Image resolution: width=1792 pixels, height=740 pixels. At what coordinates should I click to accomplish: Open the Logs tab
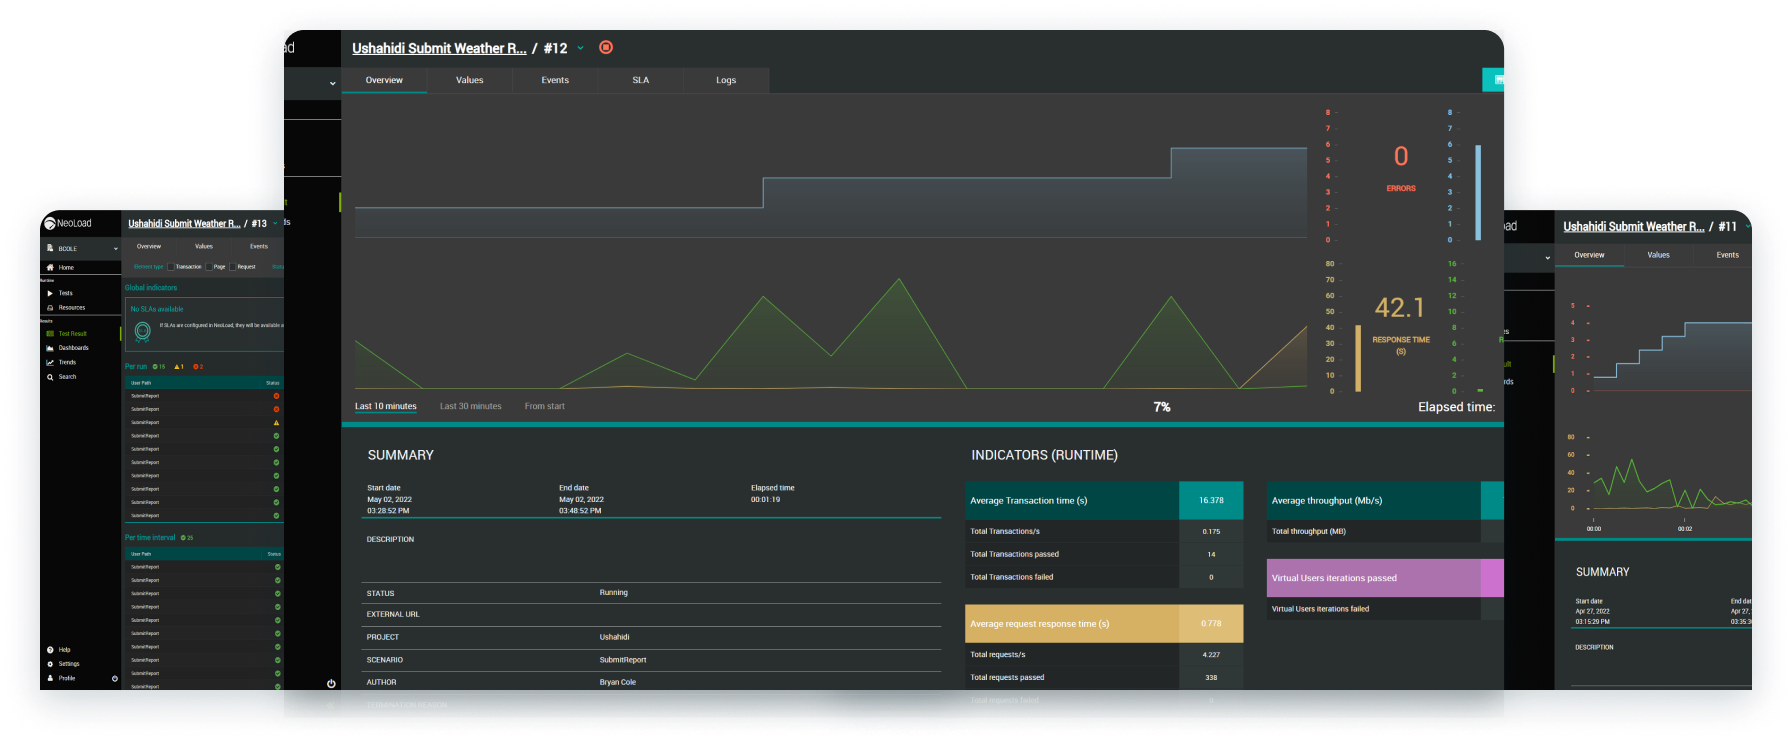(x=726, y=80)
